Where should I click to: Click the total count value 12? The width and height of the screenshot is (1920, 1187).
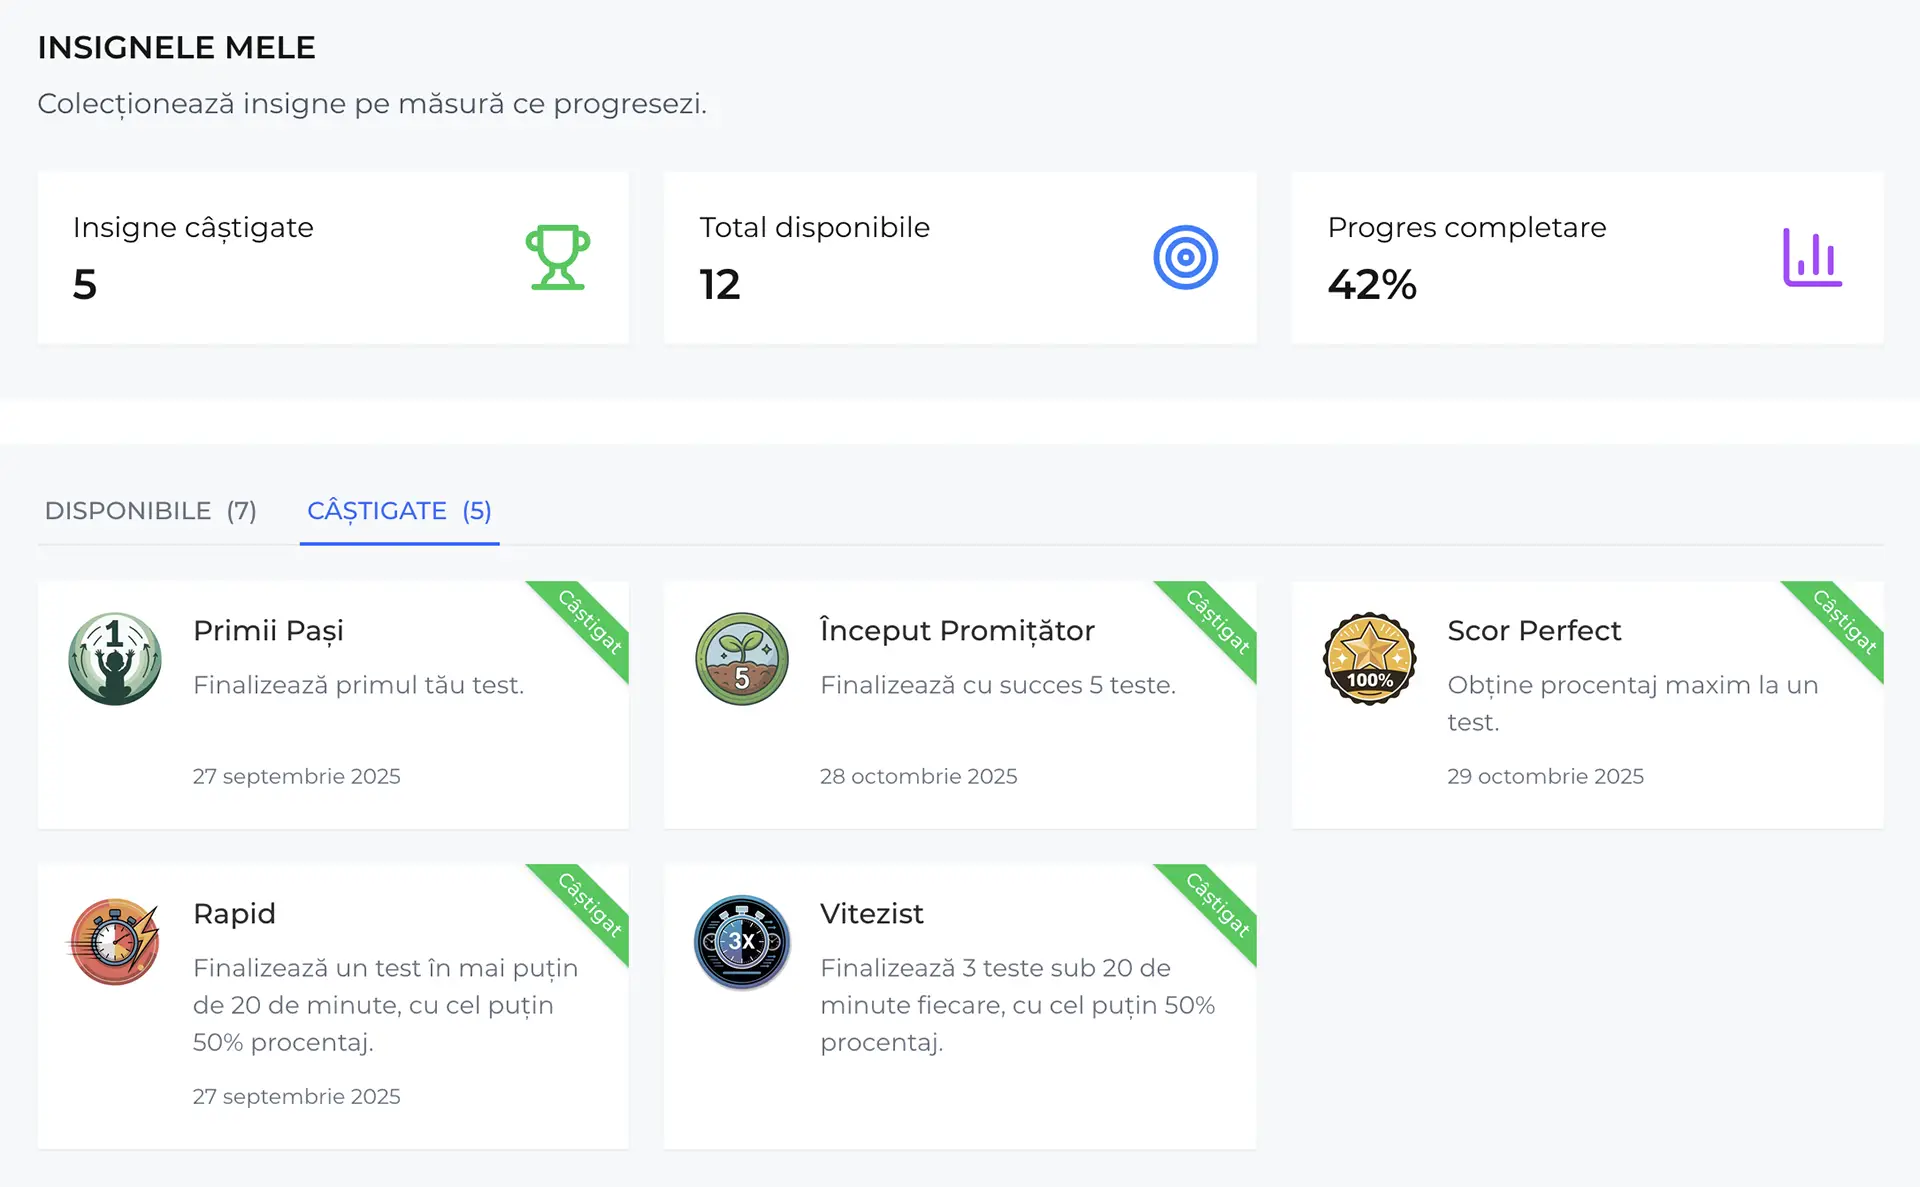click(720, 285)
